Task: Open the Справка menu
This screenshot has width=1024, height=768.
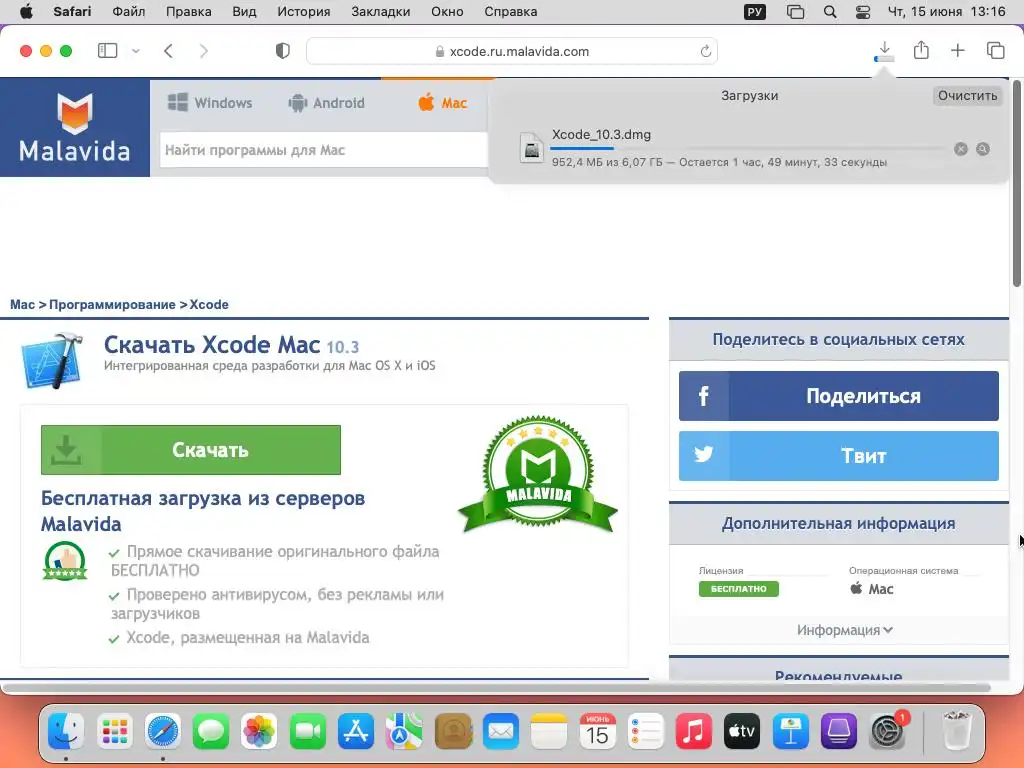Action: [x=511, y=12]
